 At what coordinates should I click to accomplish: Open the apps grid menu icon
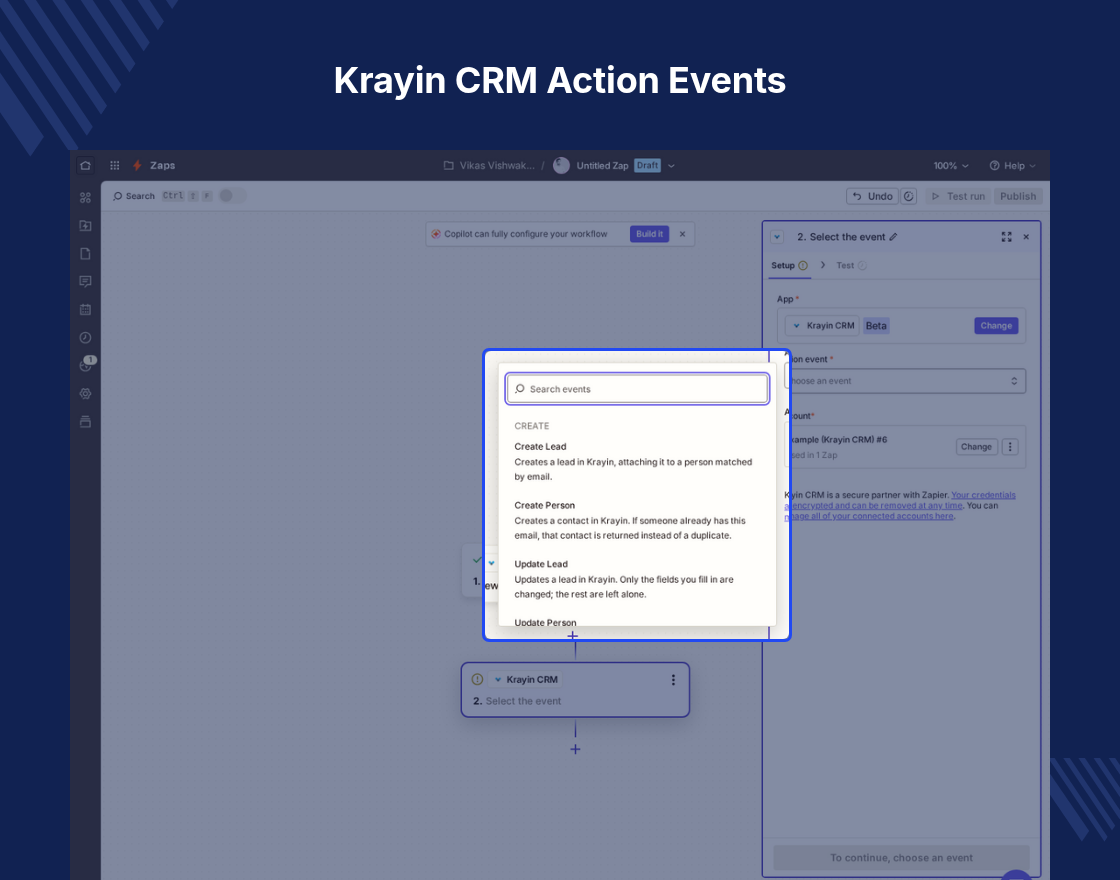pyautogui.click(x=114, y=166)
